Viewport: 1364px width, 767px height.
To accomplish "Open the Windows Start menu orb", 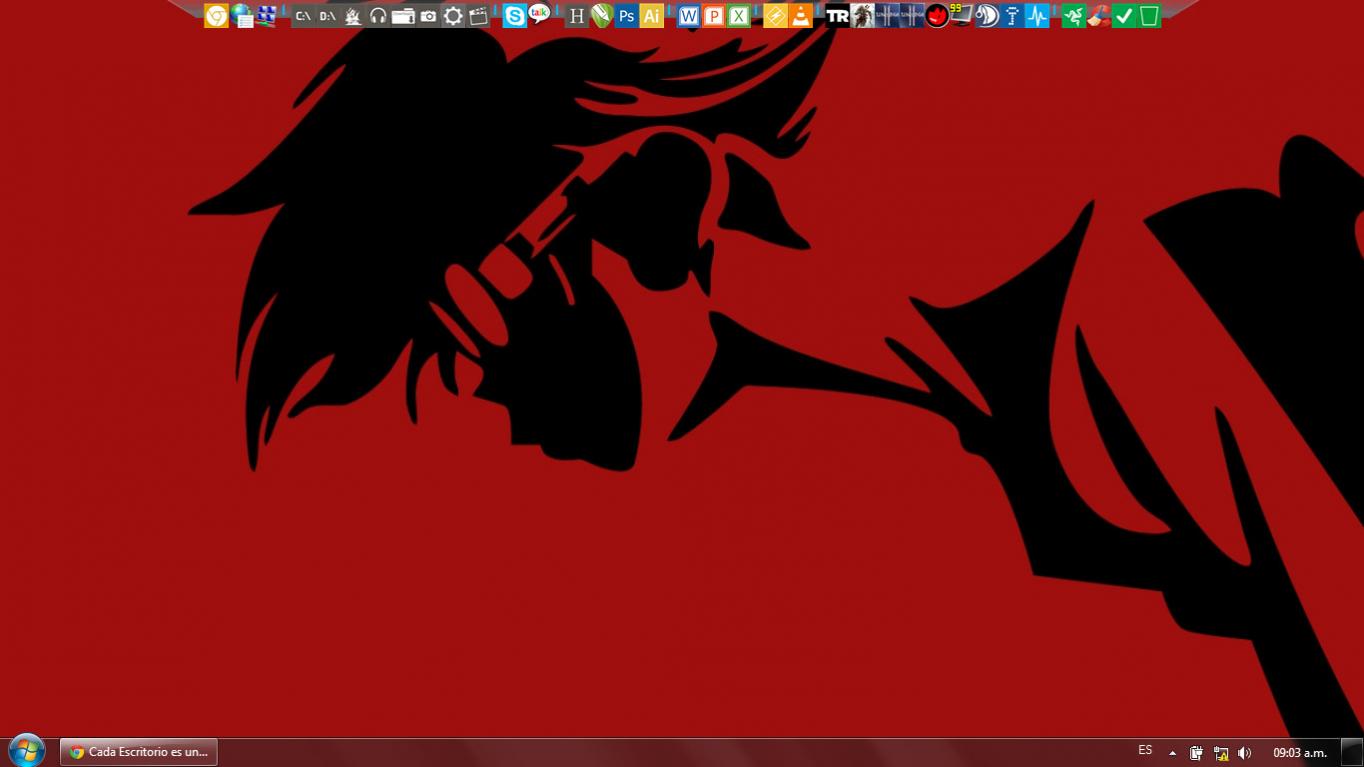I will pos(27,751).
